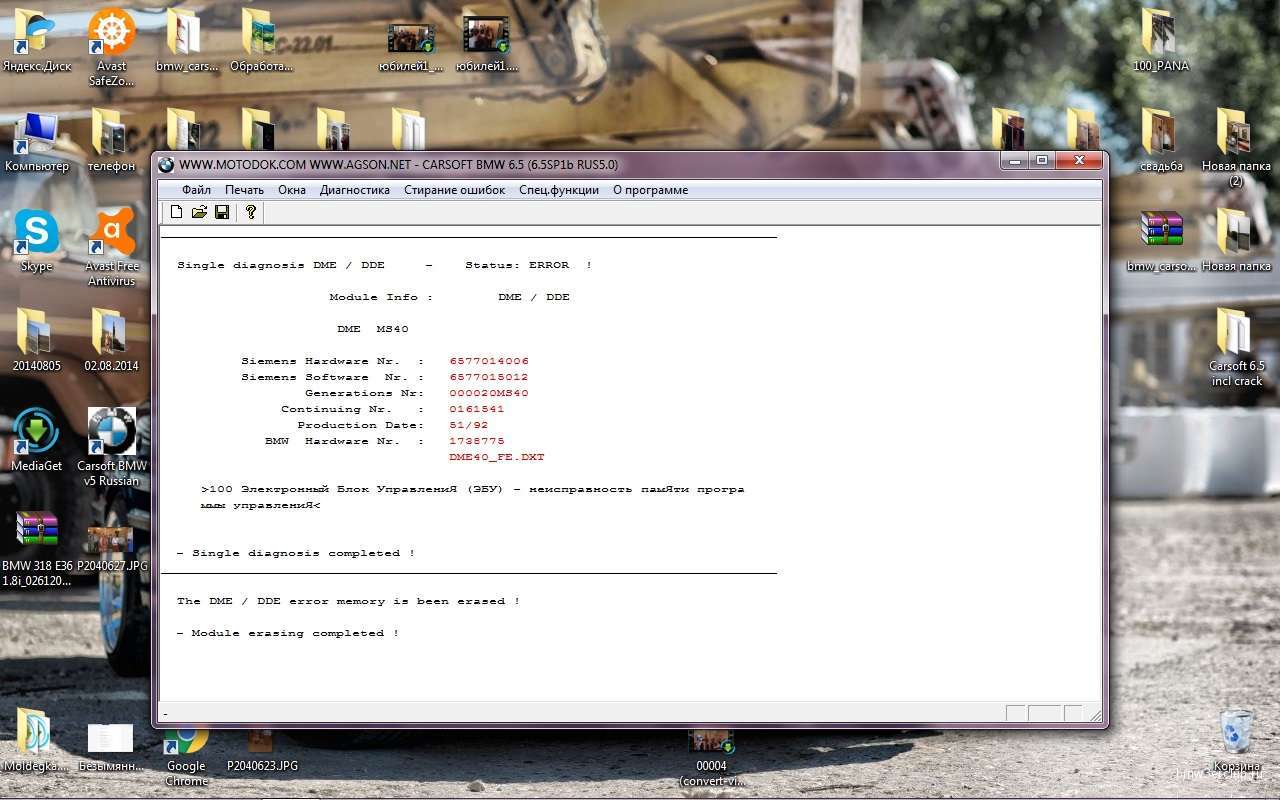Select the MediaGet desktop shortcut
1280x800 pixels.
click(36, 440)
